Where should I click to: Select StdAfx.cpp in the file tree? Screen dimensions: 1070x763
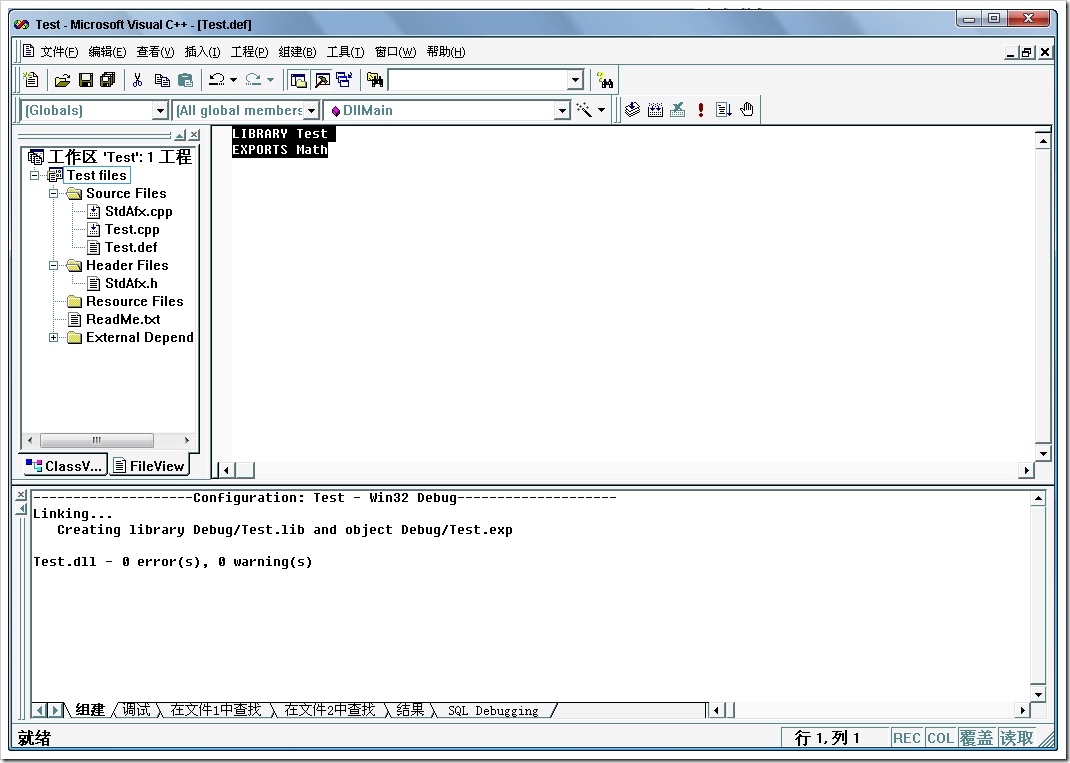139,212
